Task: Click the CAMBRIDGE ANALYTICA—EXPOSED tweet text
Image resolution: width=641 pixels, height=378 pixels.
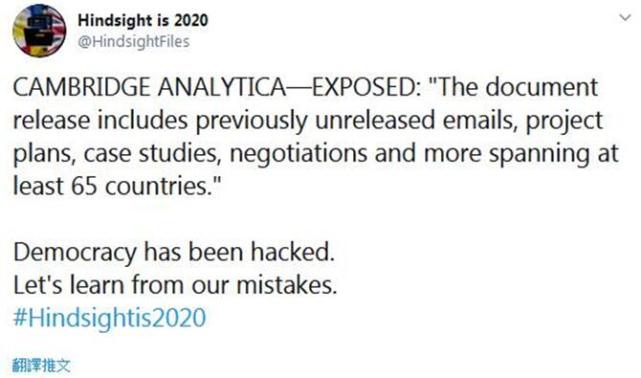Action: [x=316, y=136]
